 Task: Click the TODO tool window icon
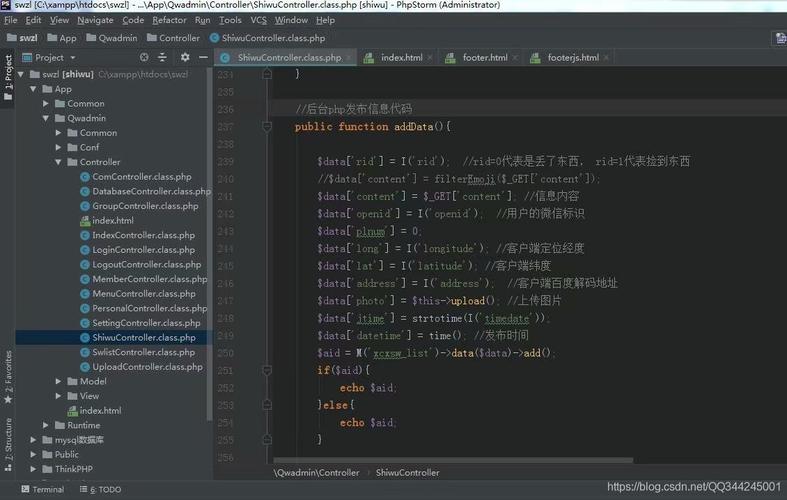[x=83, y=489]
